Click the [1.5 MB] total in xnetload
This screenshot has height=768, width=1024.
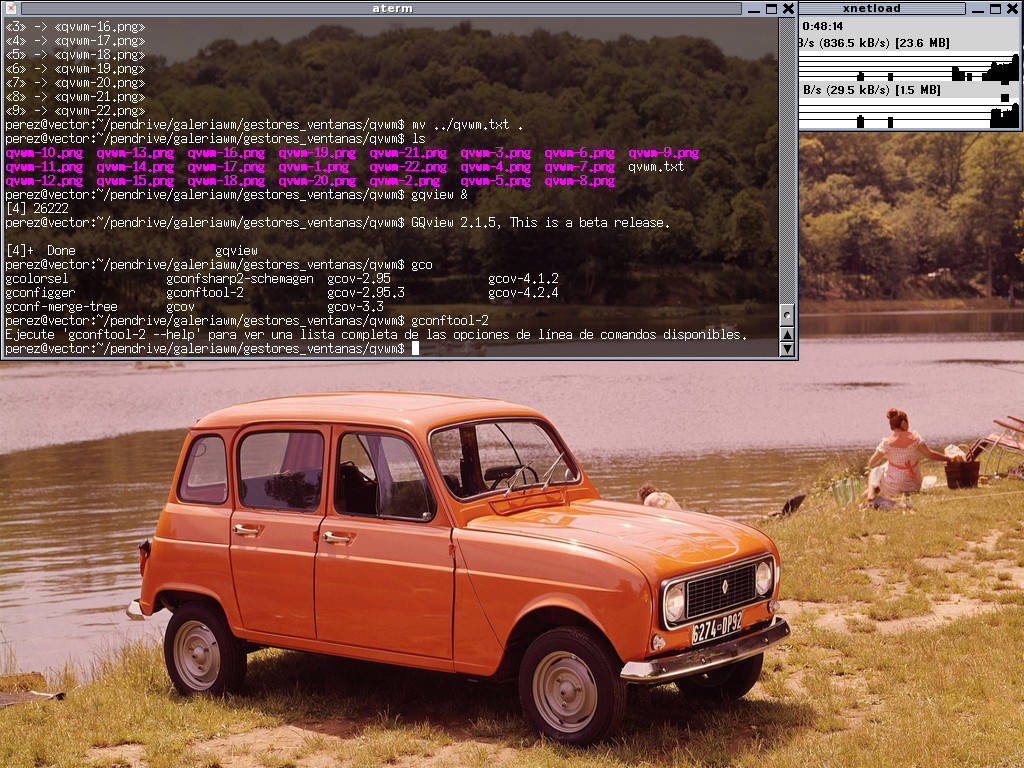918,90
